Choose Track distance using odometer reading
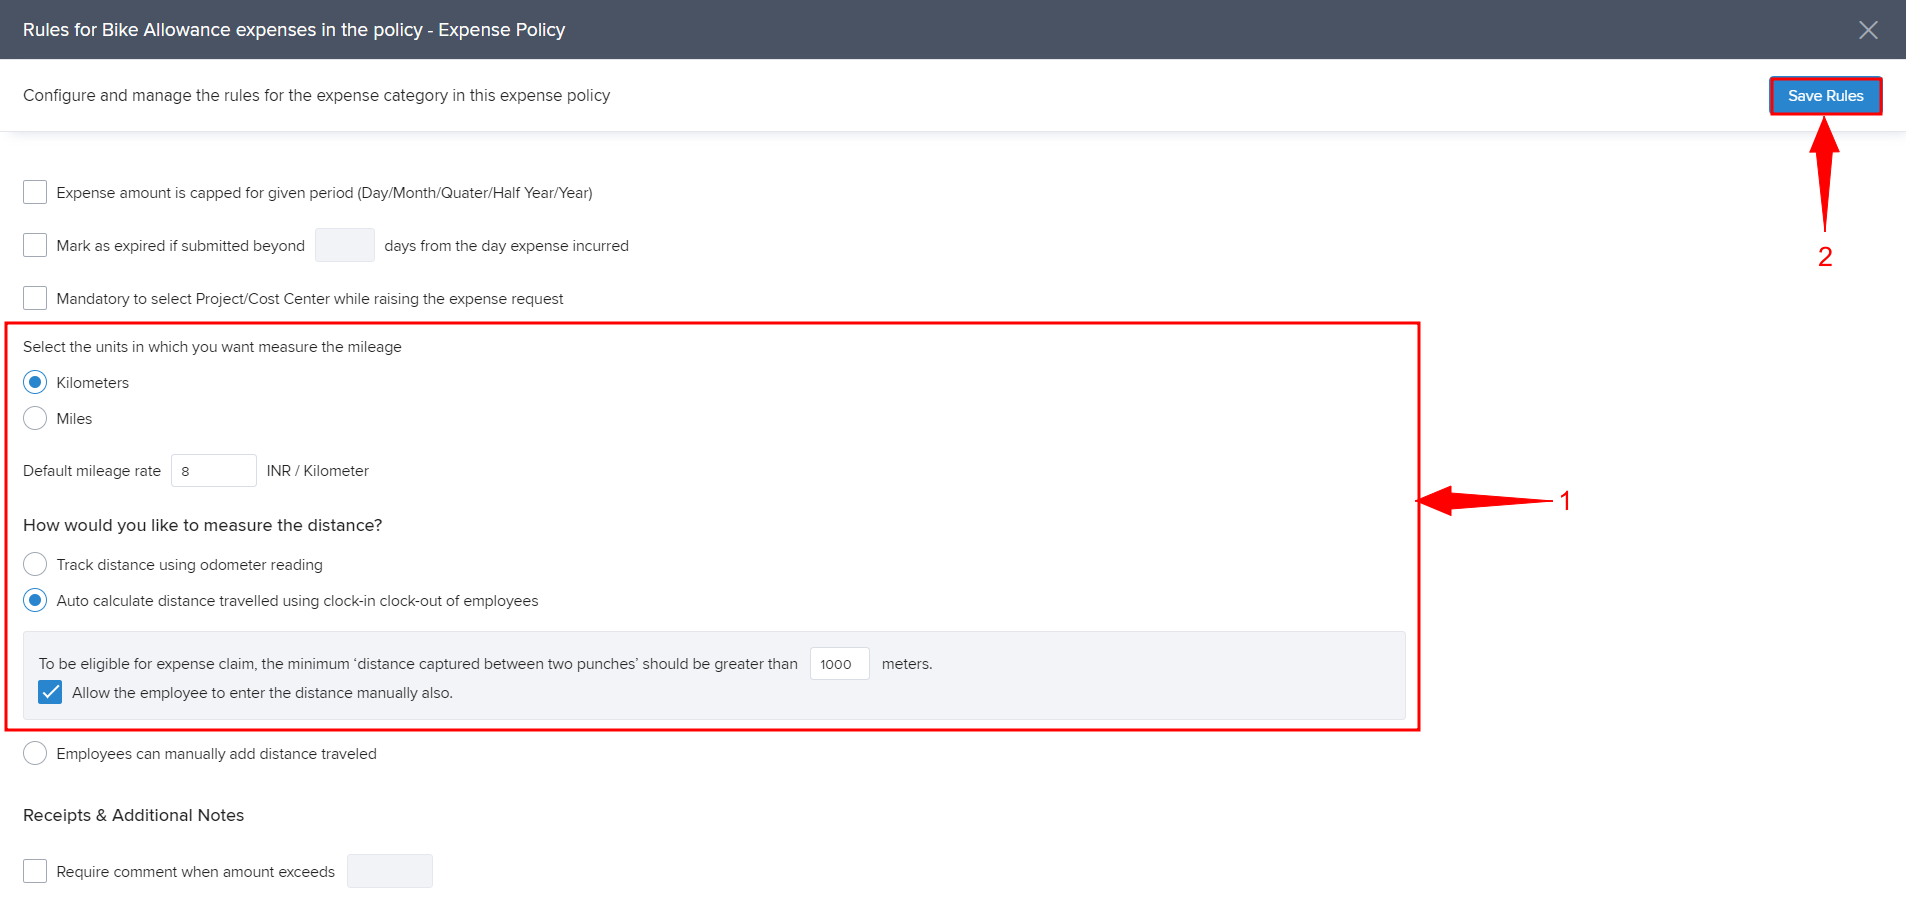The width and height of the screenshot is (1906, 910). pyautogui.click(x=35, y=564)
